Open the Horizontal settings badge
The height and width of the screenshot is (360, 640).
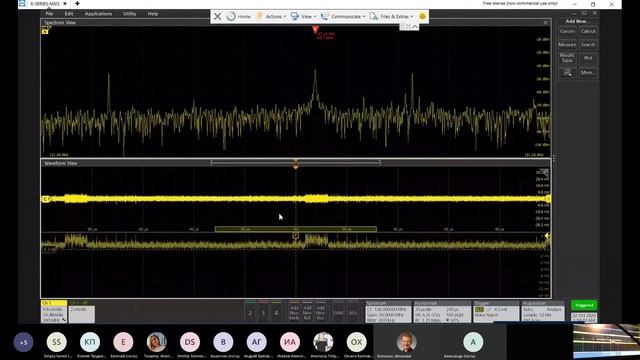[442, 312]
